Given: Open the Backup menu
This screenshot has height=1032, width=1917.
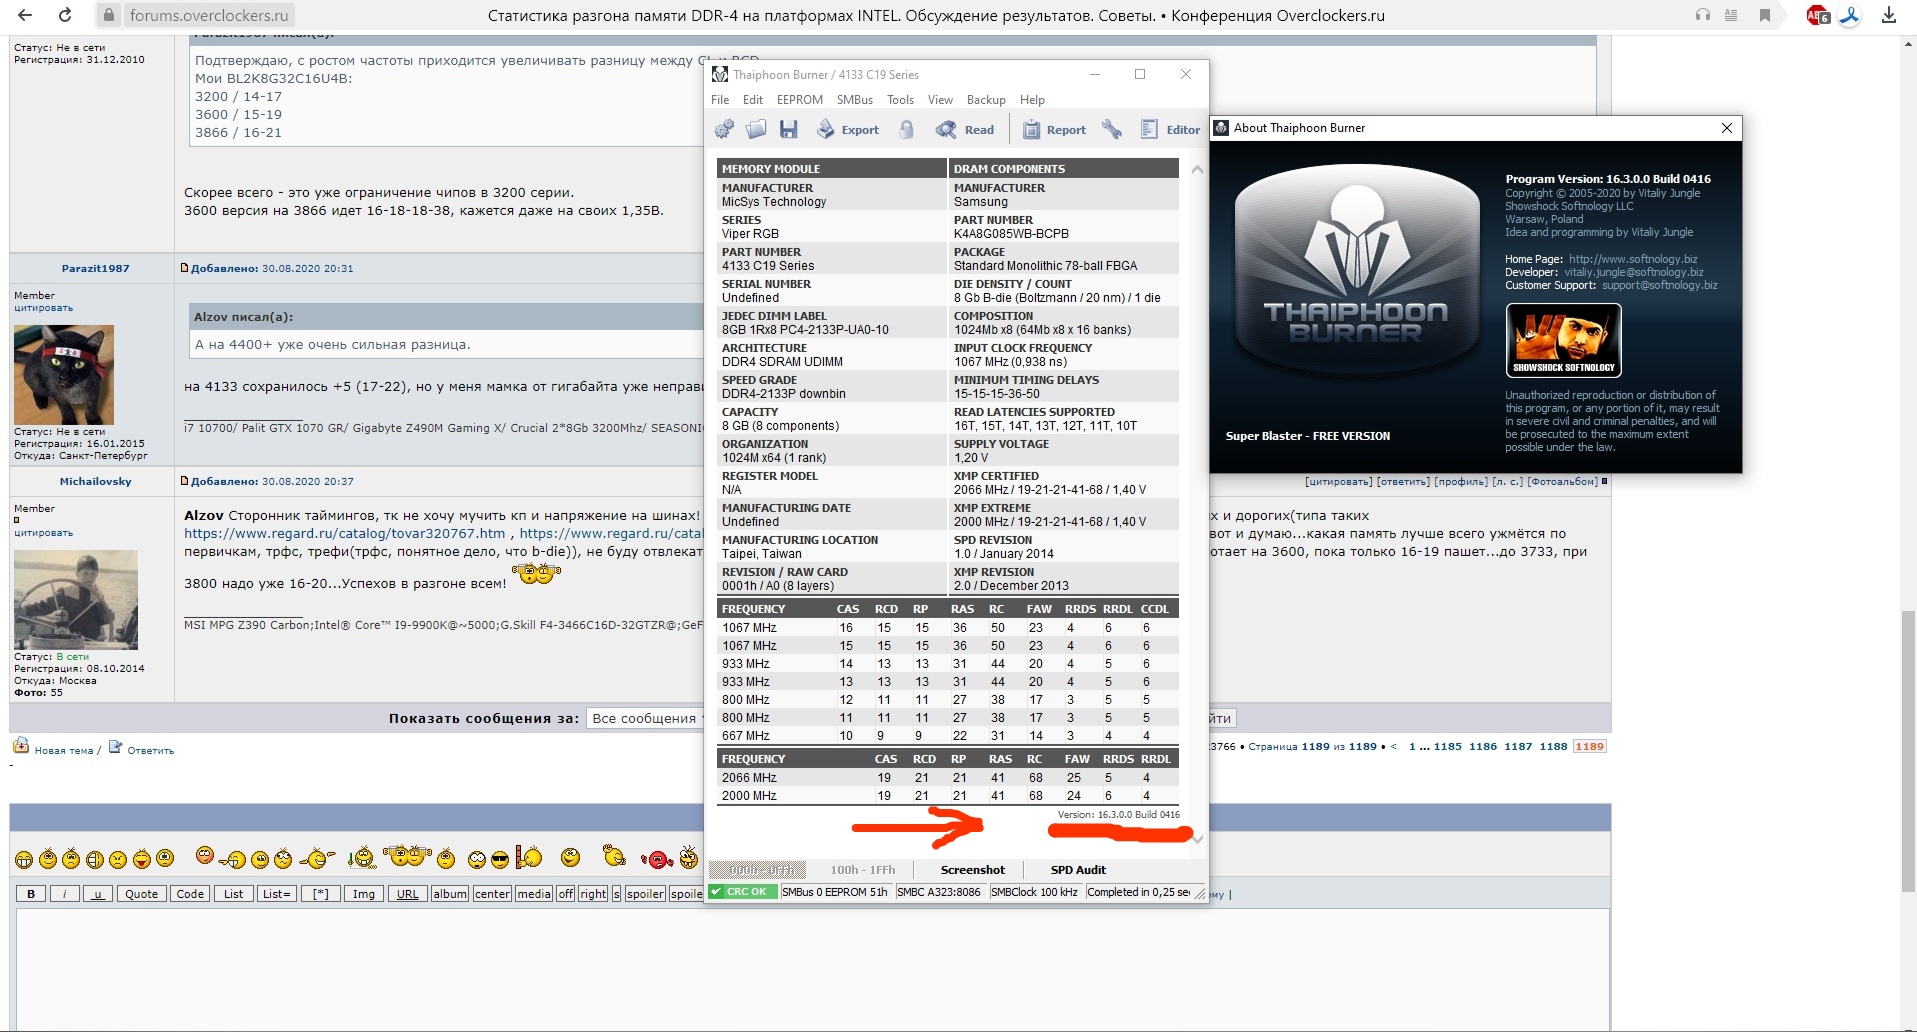Looking at the screenshot, I should pyautogui.click(x=986, y=100).
